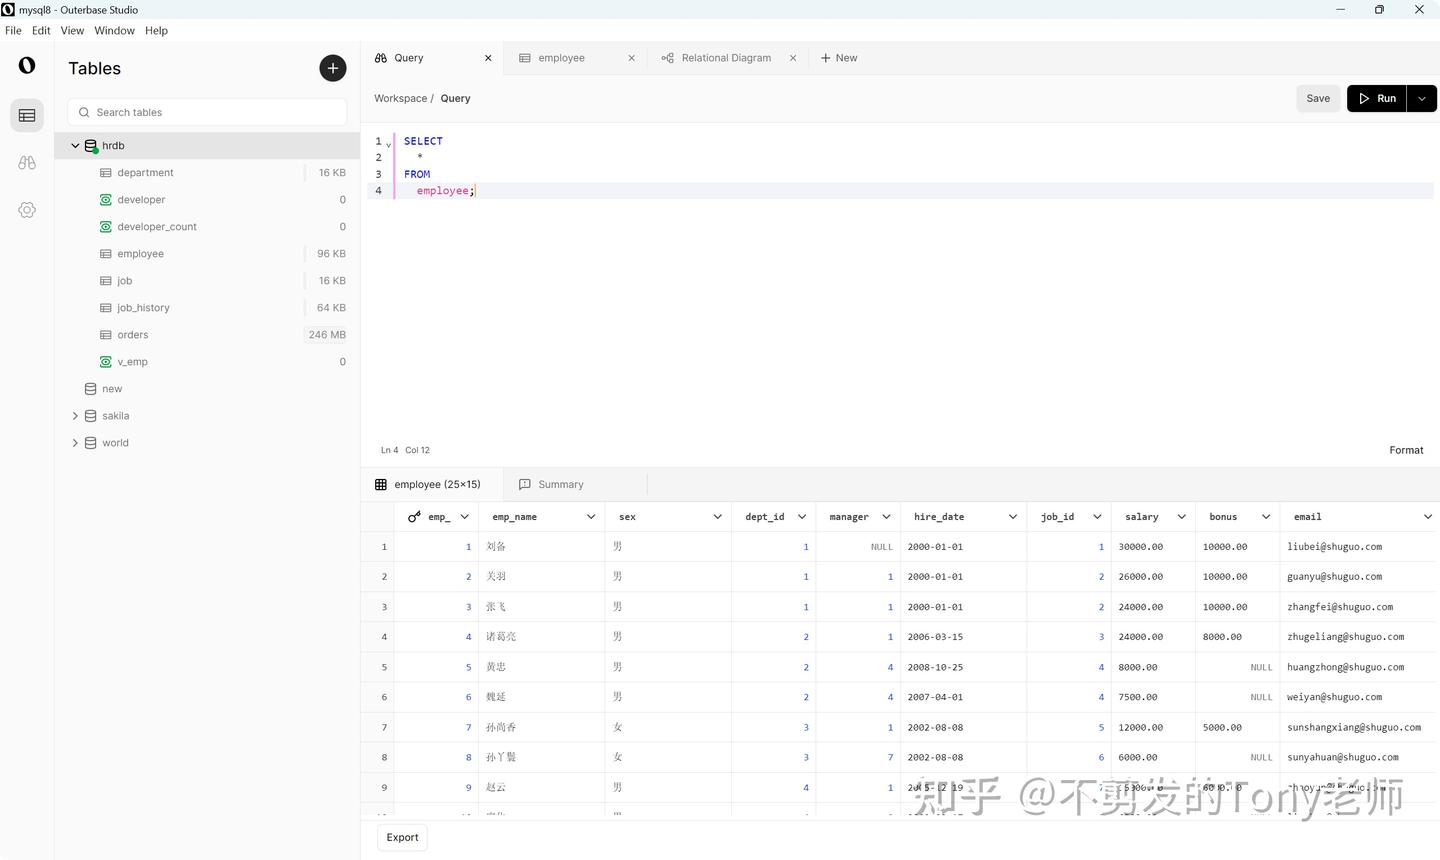
Task: Open the binoculars query explorer icon
Action: (x=27, y=163)
